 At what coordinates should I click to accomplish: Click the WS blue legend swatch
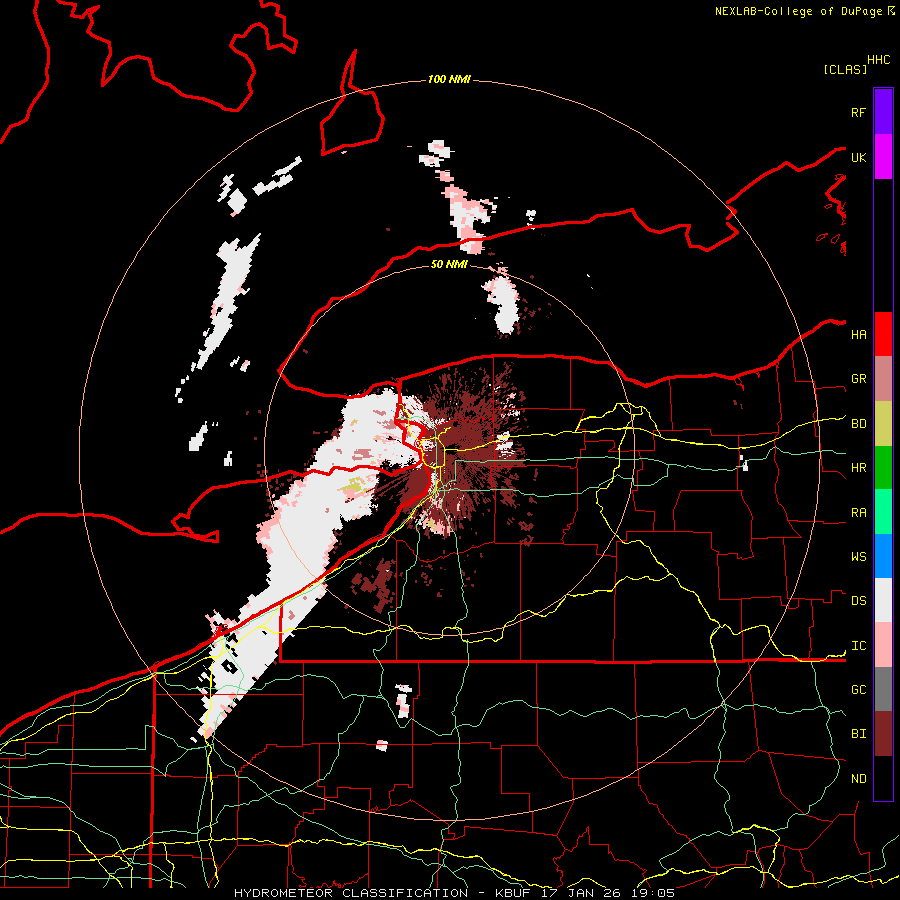click(x=883, y=556)
